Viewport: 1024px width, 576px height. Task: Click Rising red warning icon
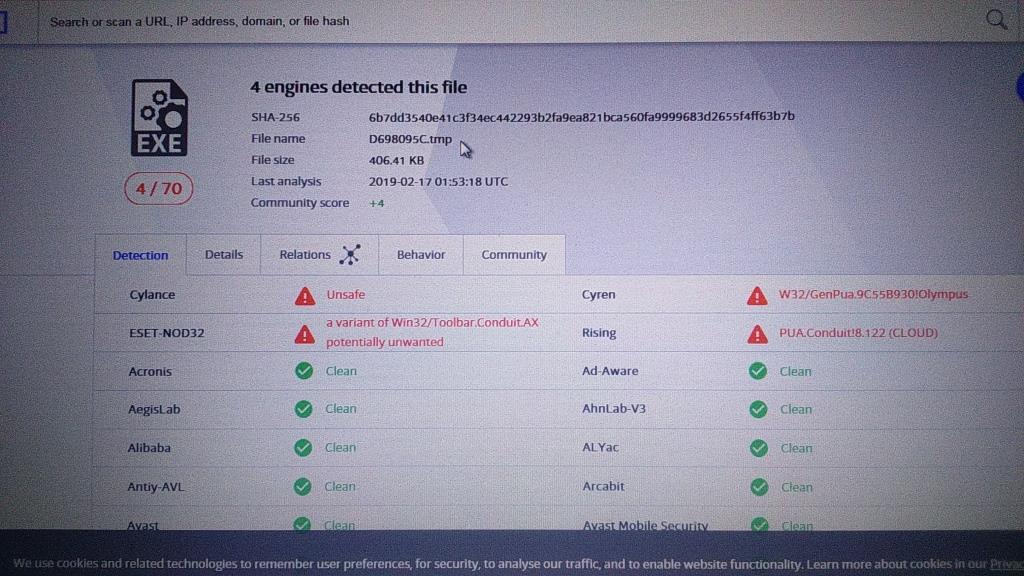pyautogui.click(x=758, y=334)
